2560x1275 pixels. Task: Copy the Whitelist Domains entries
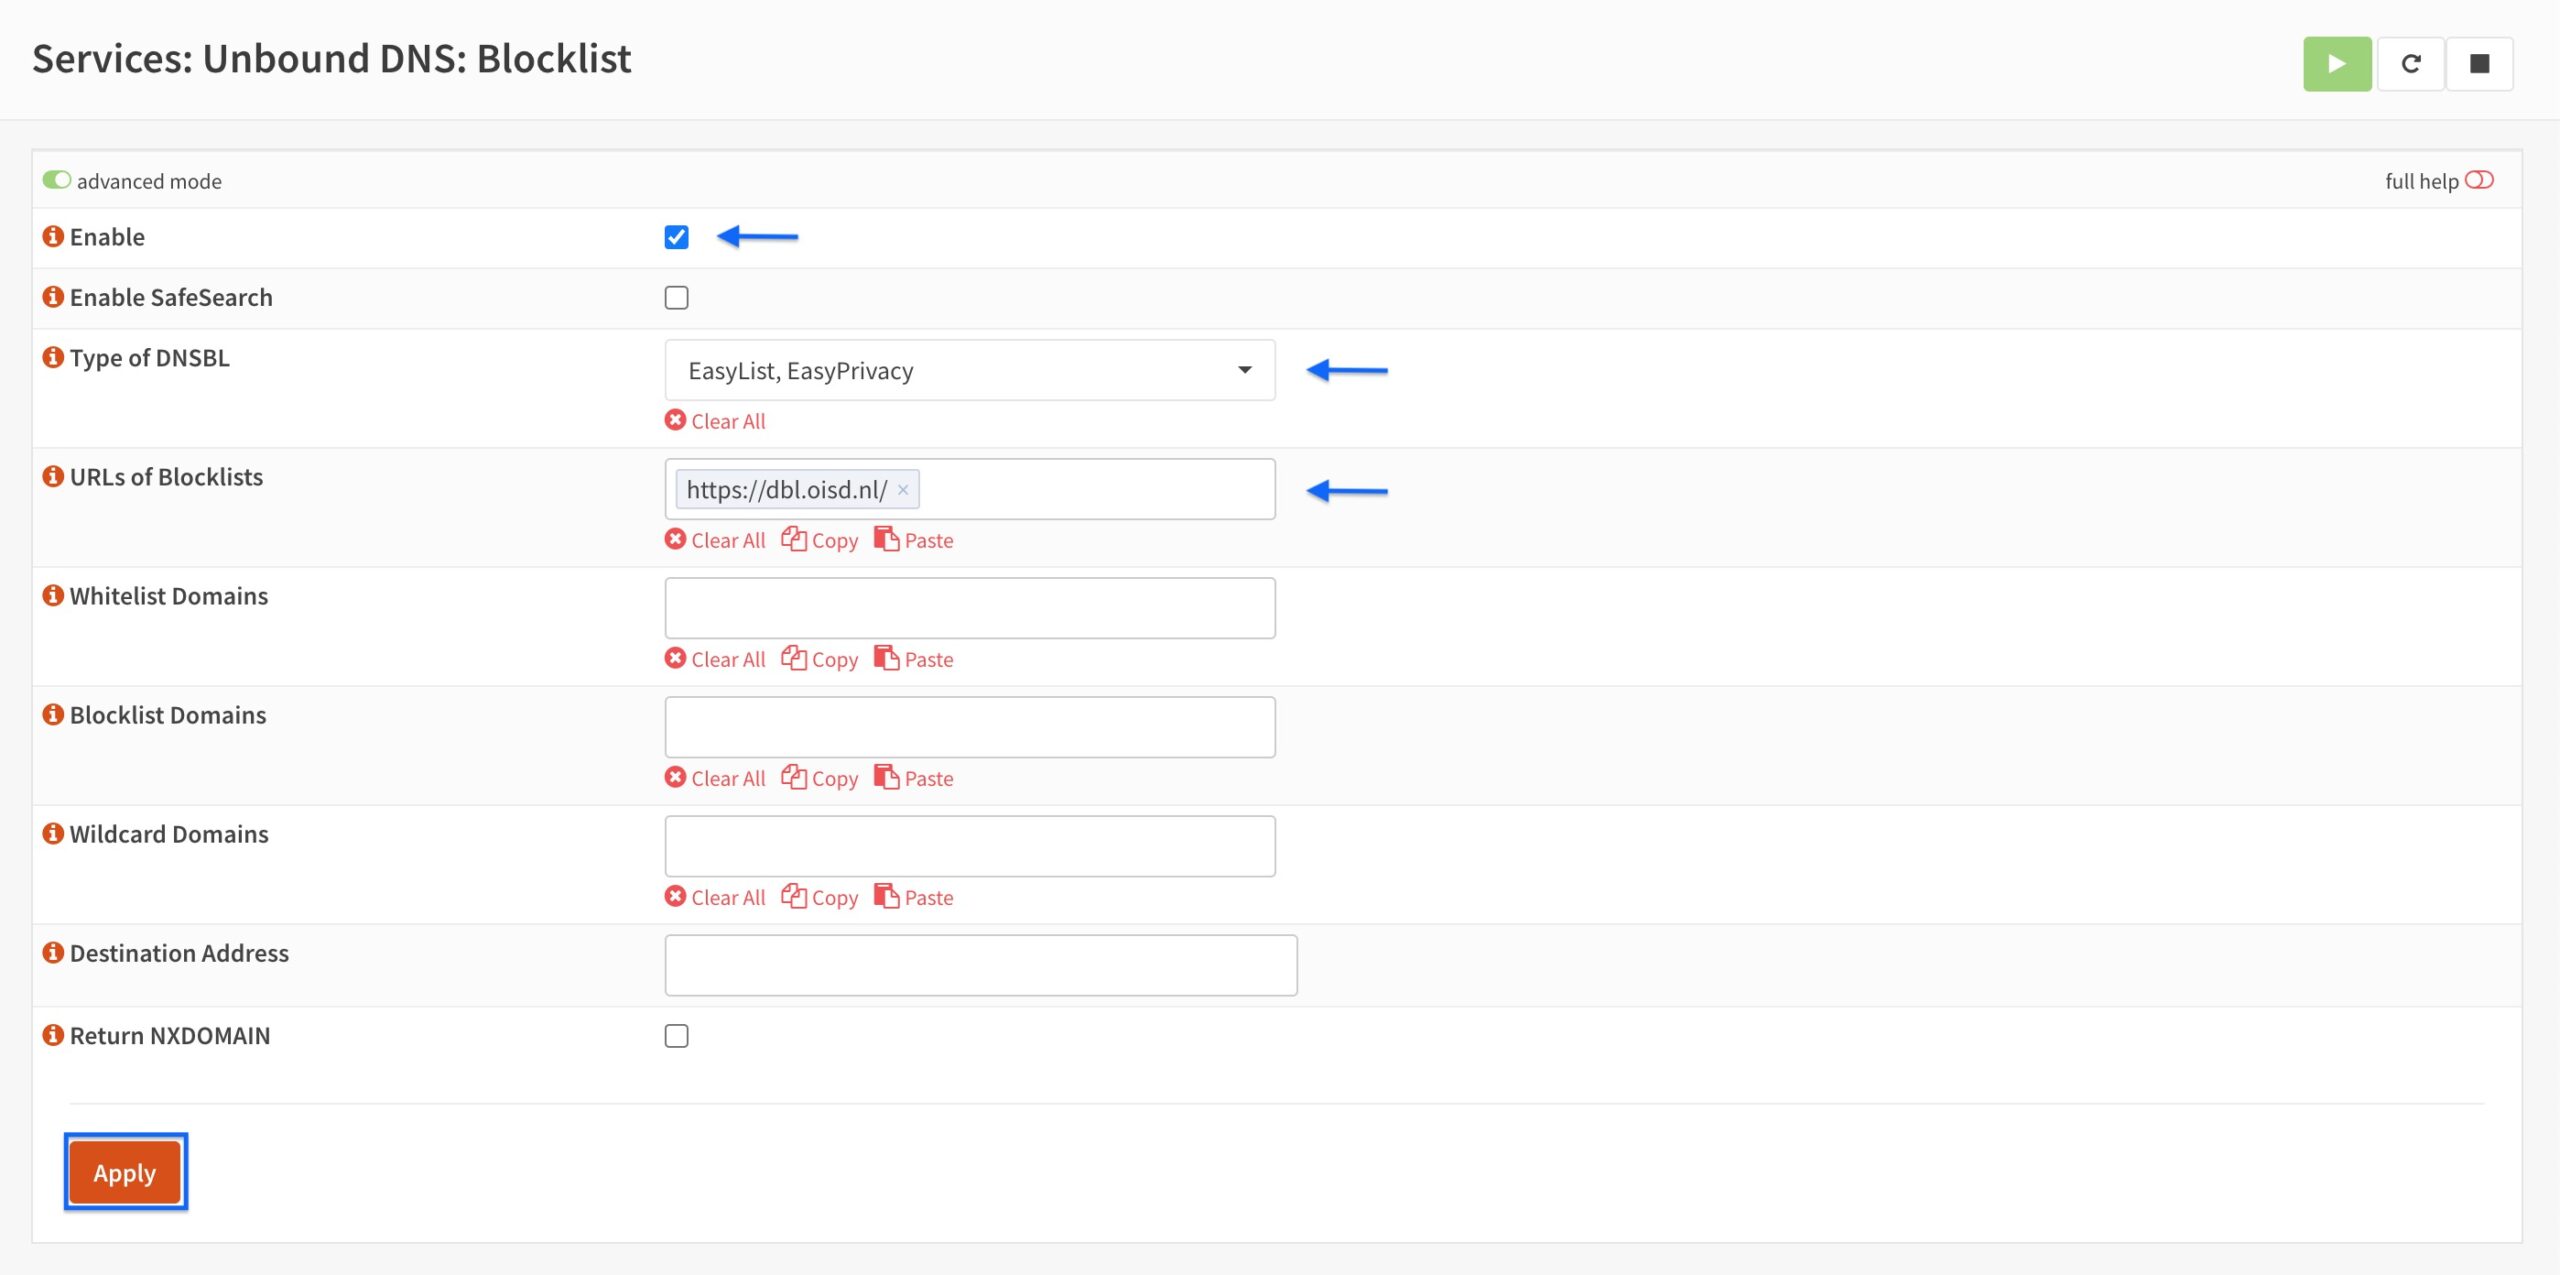(x=820, y=659)
